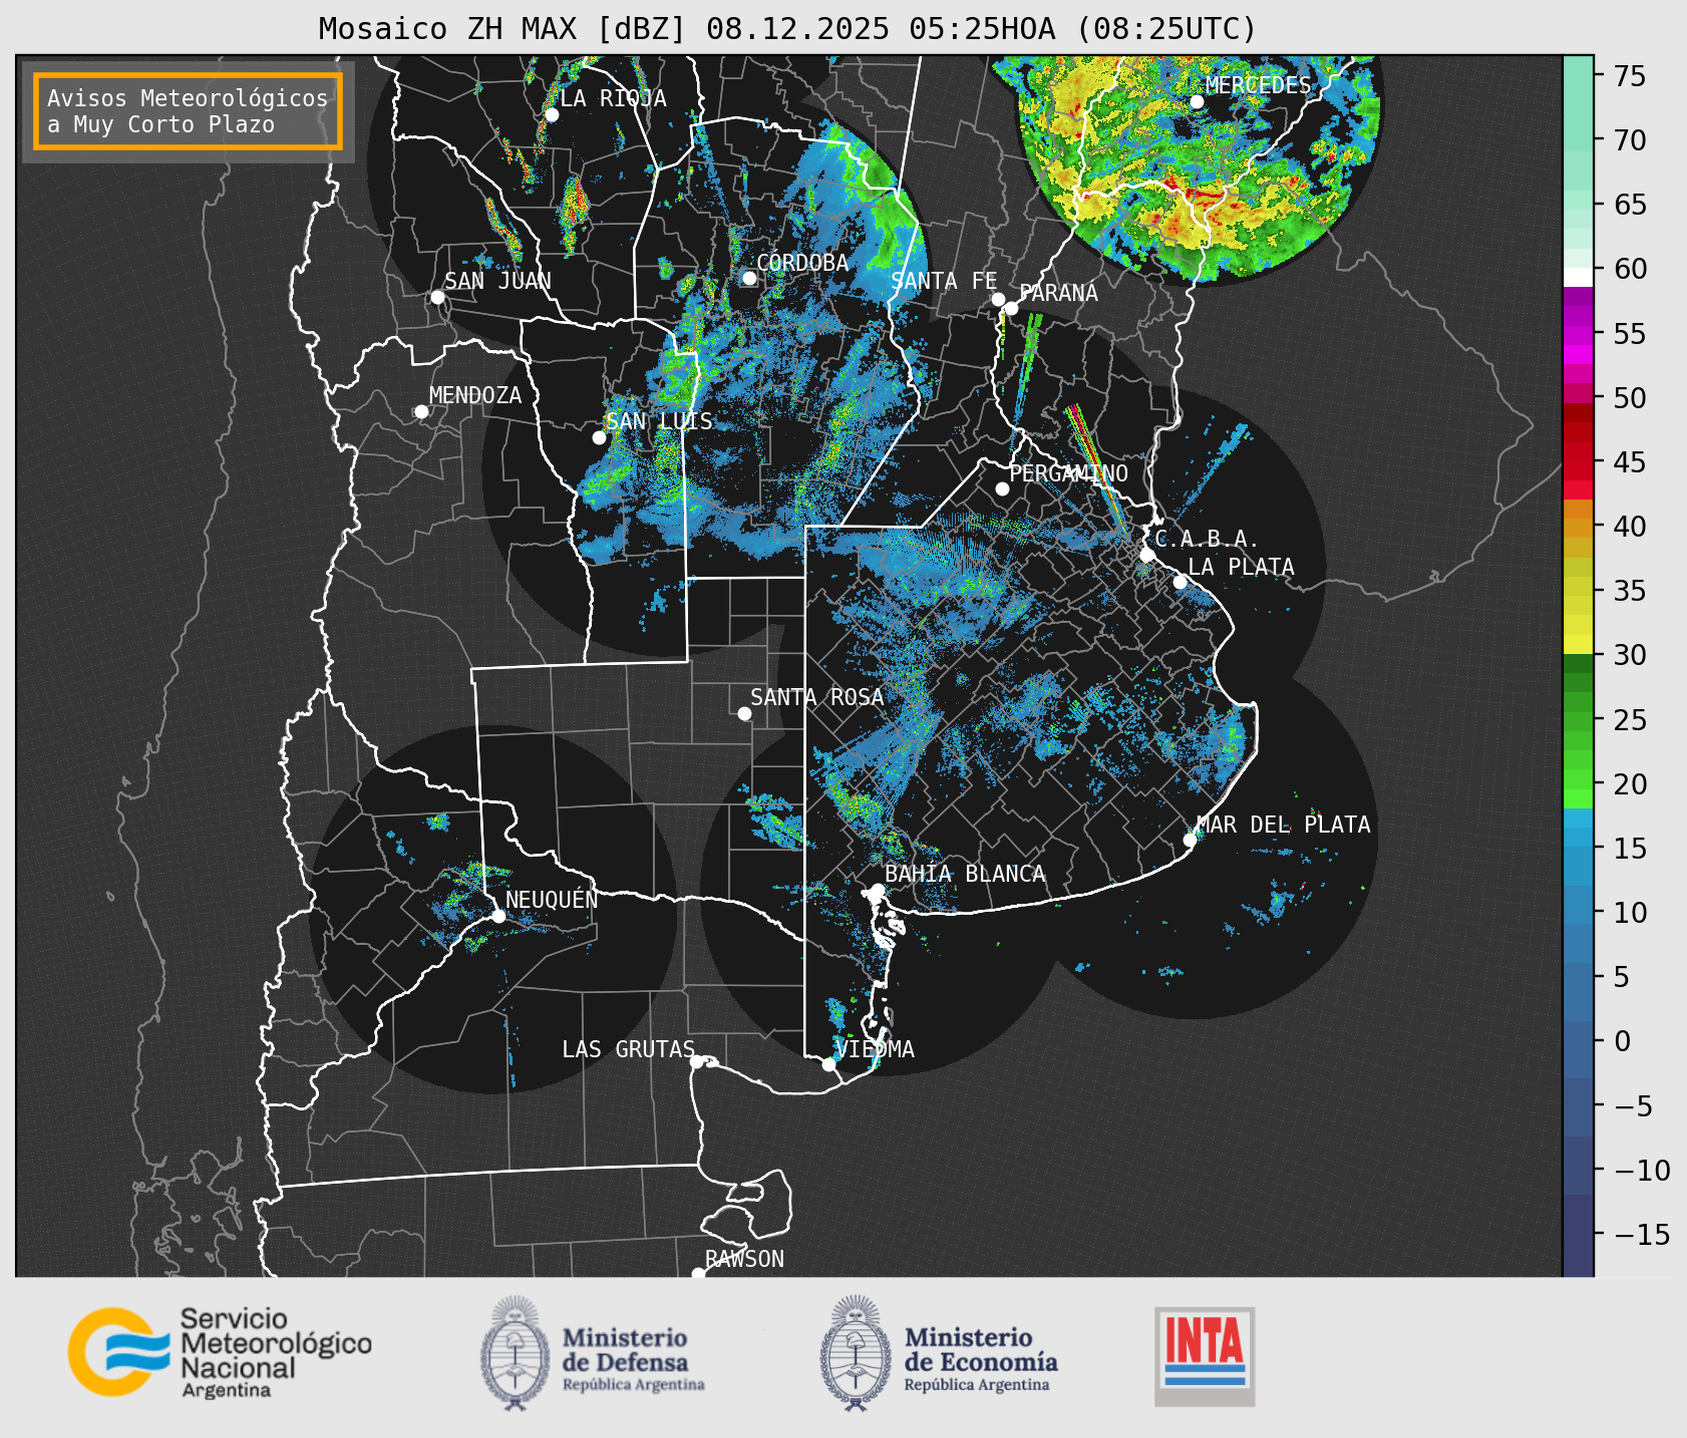The width and height of the screenshot is (1687, 1438).
Task: Click the Ministerio de Defensa text
Action: tap(634, 1360)
